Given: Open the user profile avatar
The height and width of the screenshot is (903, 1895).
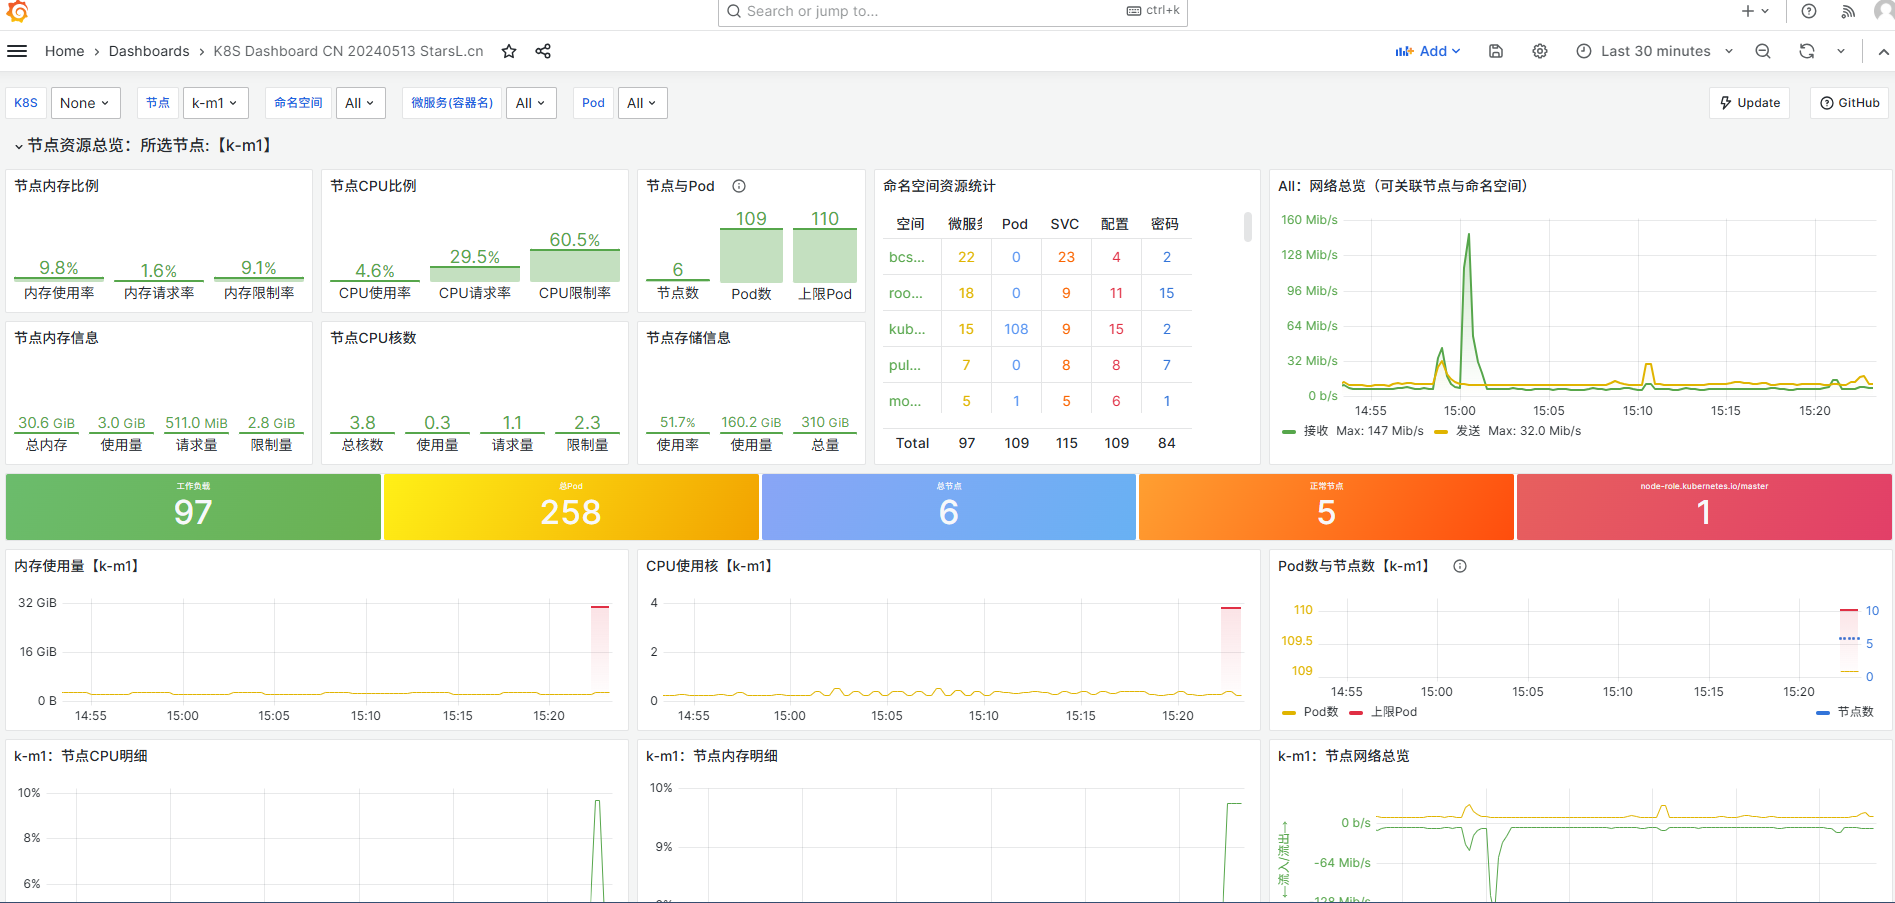Looking at the screenshot, I should coord(1884,11).
